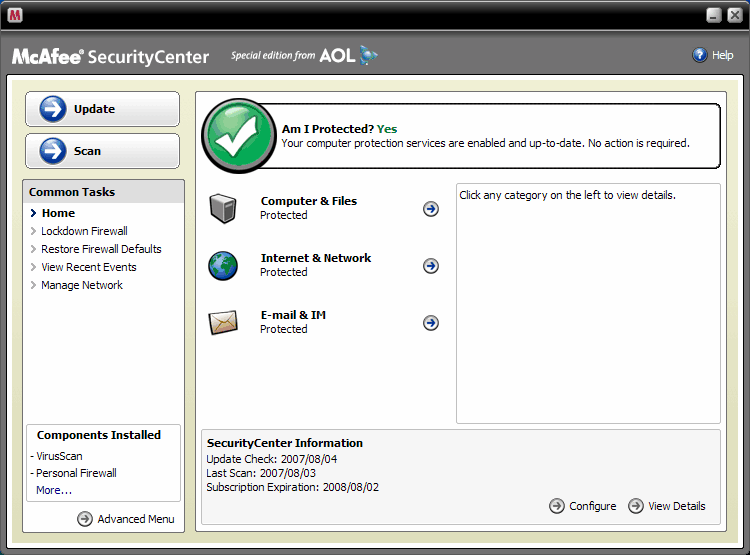Choose Lockdown Firewall task
The height and width of the screenshot is (555, 750).
tap(84, 231)
